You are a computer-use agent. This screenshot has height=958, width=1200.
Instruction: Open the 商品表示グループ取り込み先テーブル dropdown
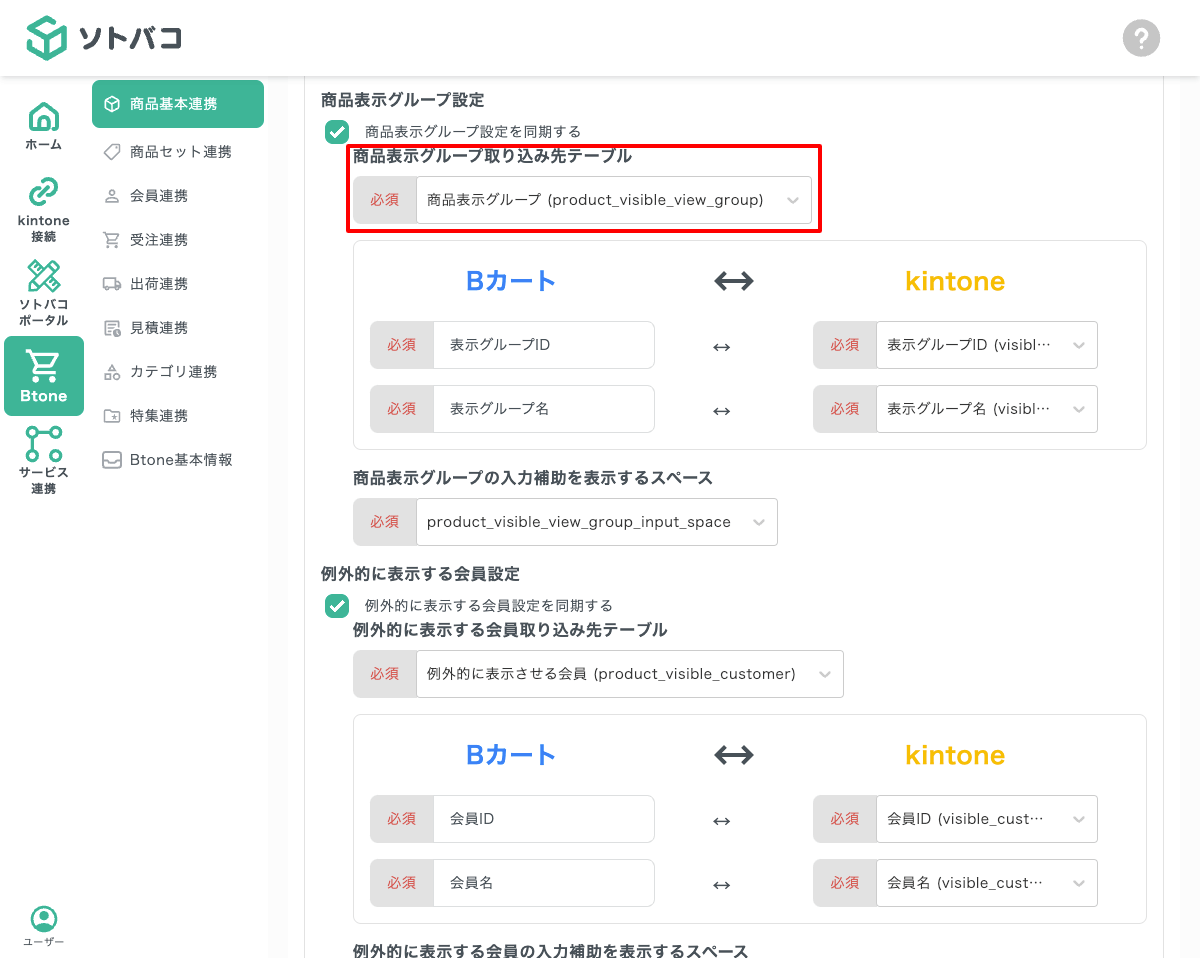point(615,199)
